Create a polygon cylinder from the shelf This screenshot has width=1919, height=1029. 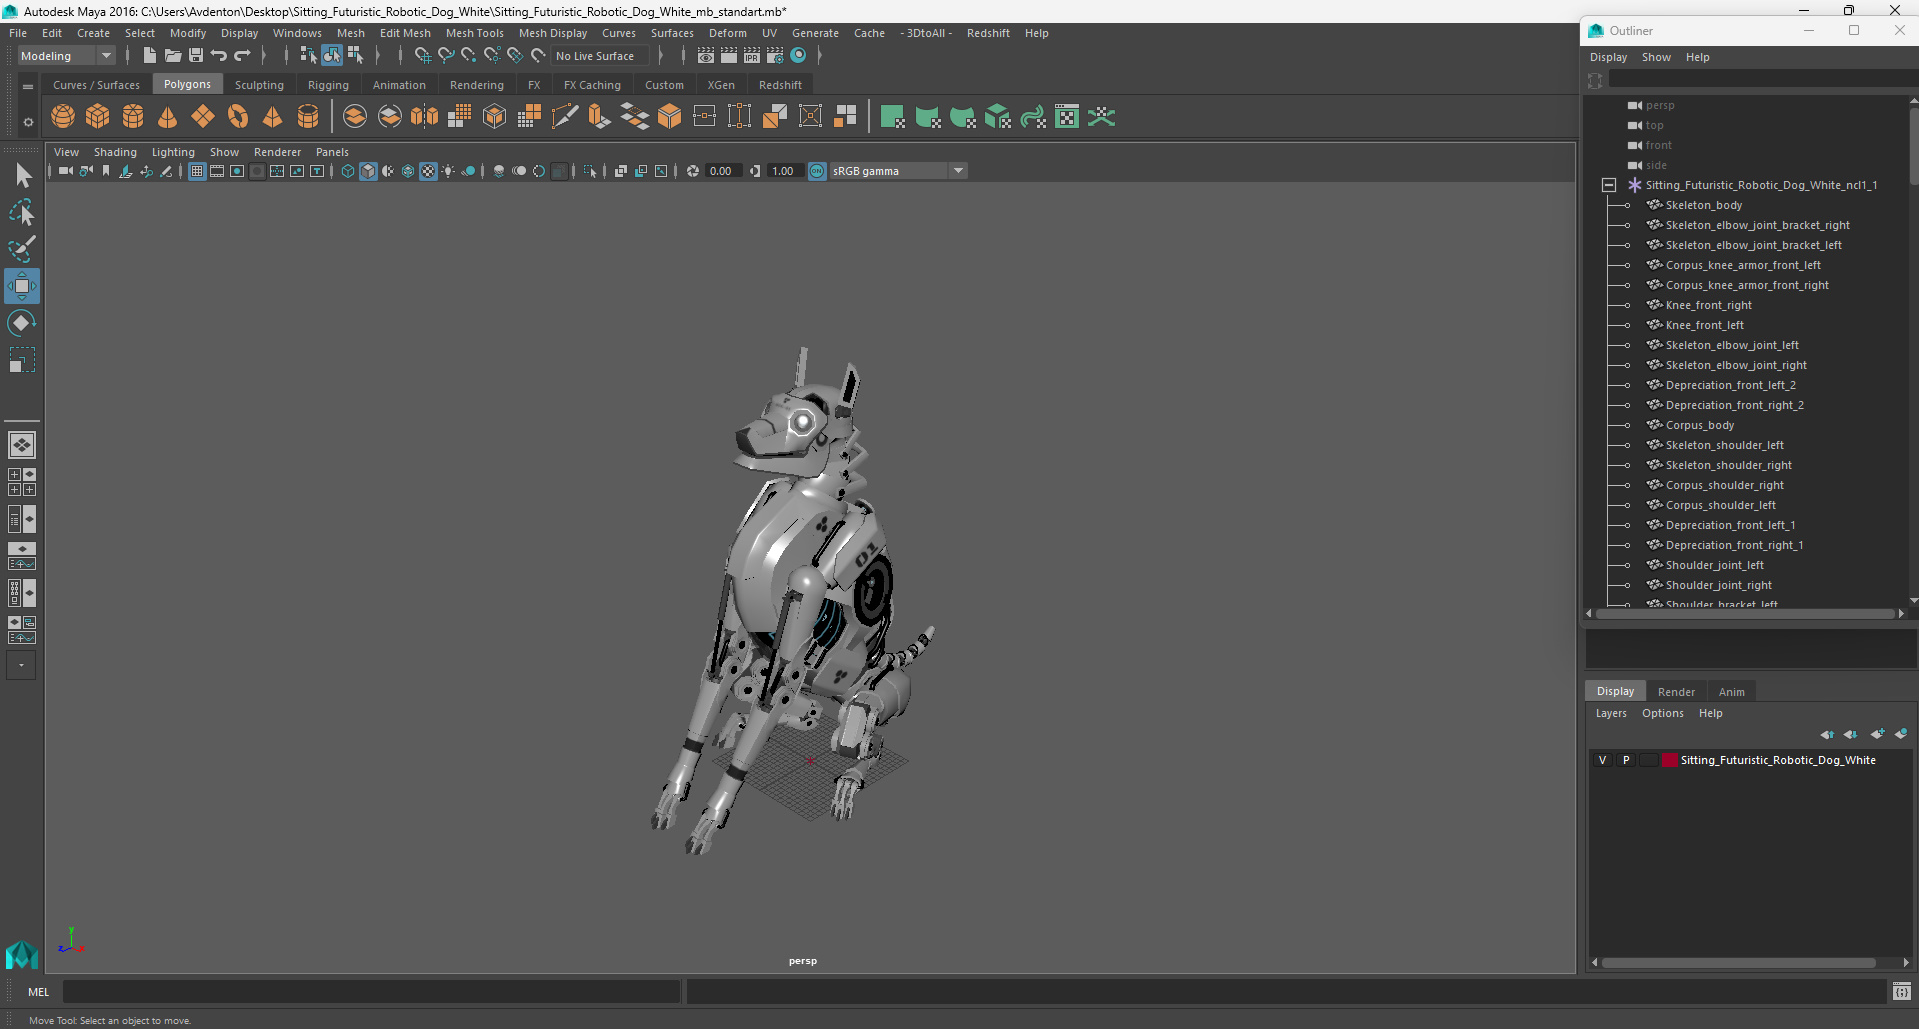pos(133,117)
